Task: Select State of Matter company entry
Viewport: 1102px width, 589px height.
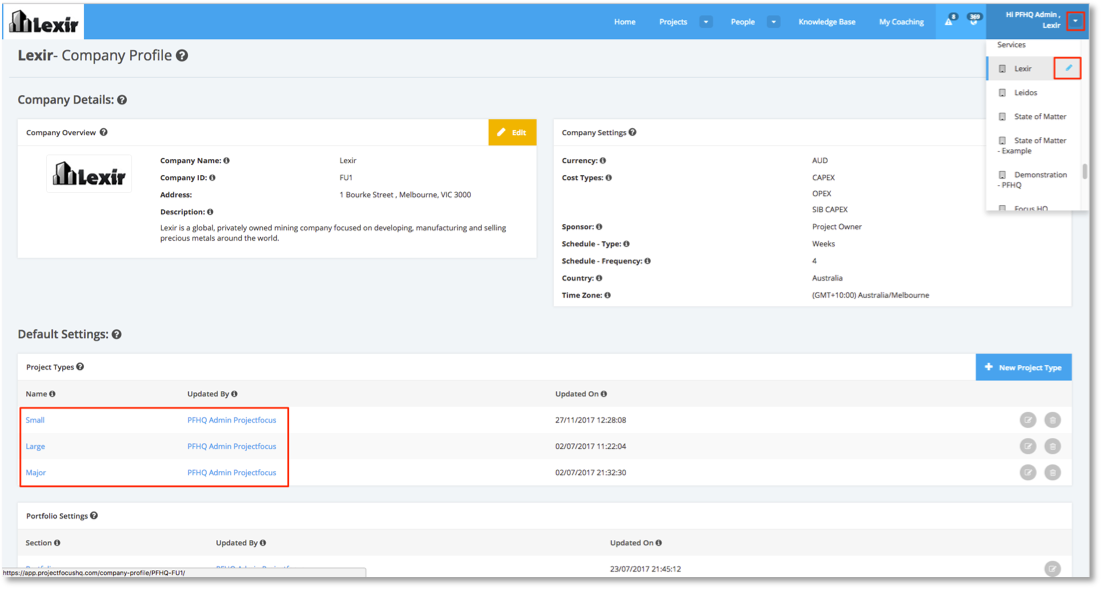Action: pos(1039,117)
